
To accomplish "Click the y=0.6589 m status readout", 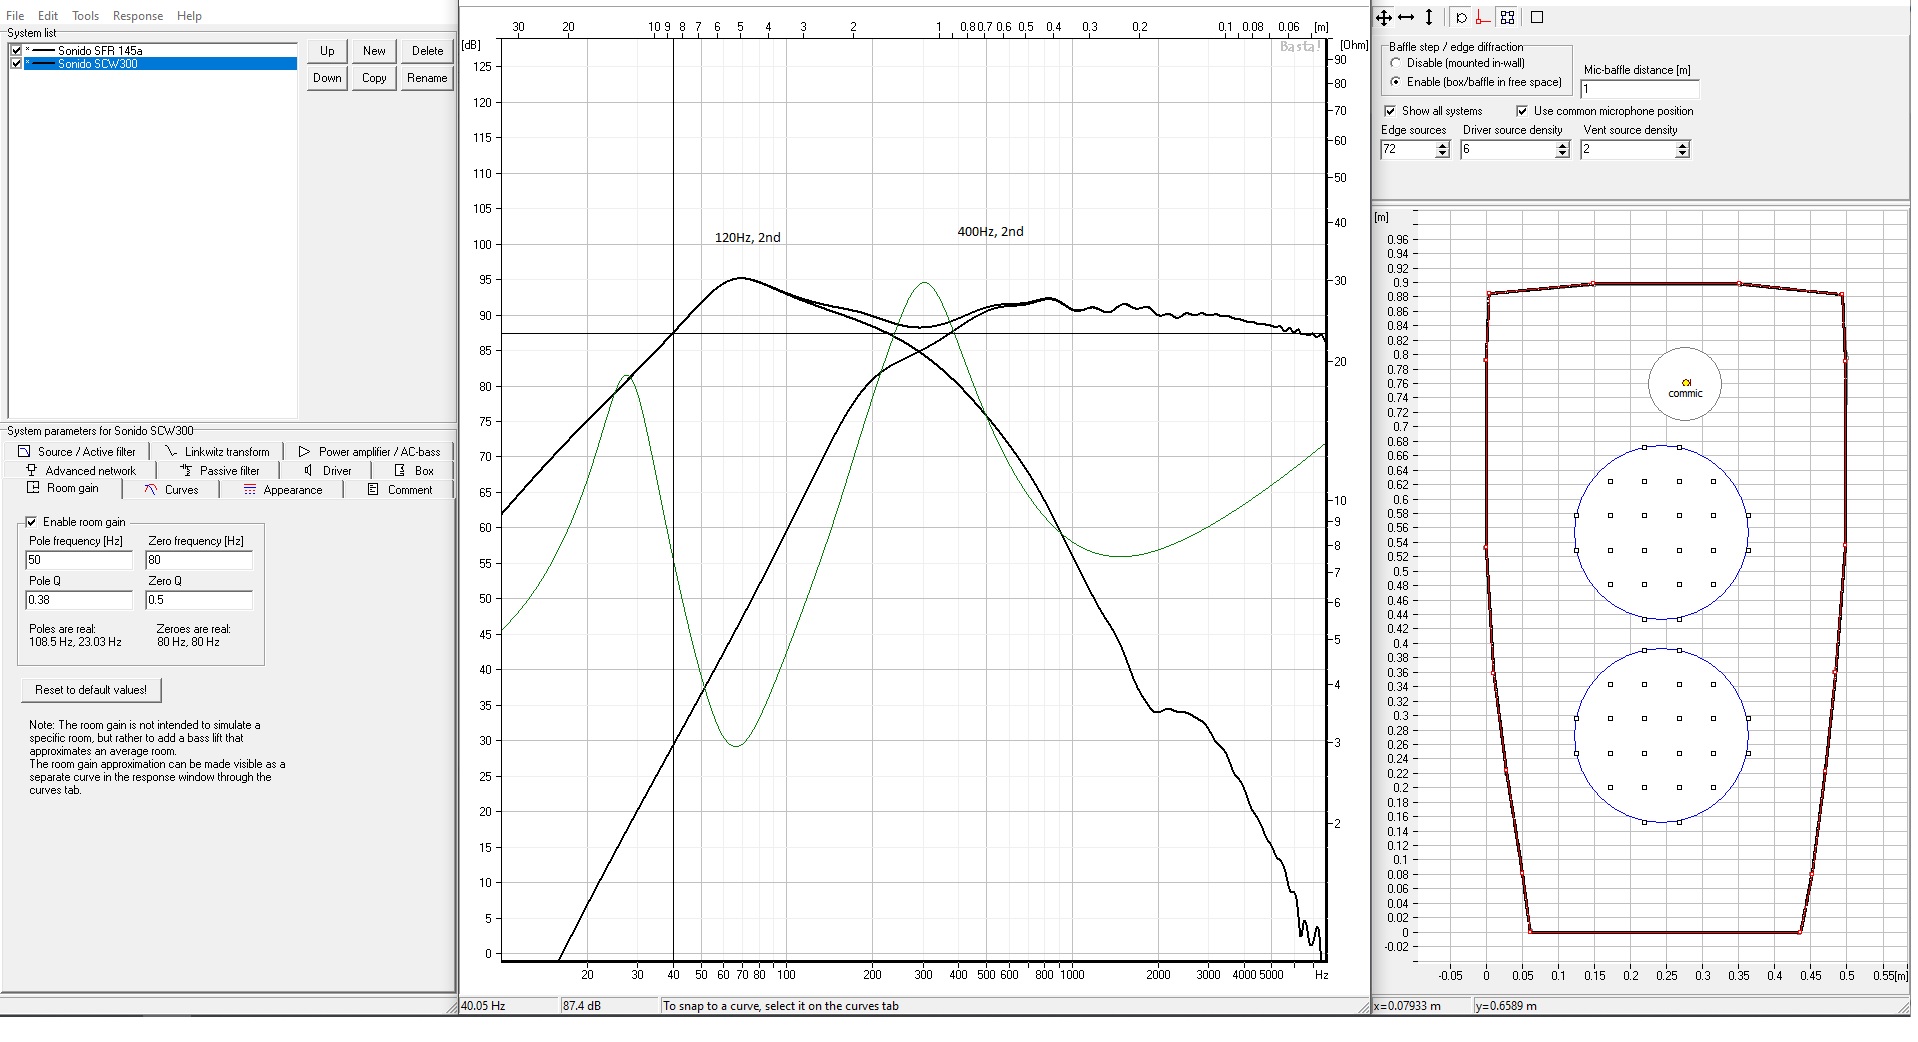I will 1506,1005.
